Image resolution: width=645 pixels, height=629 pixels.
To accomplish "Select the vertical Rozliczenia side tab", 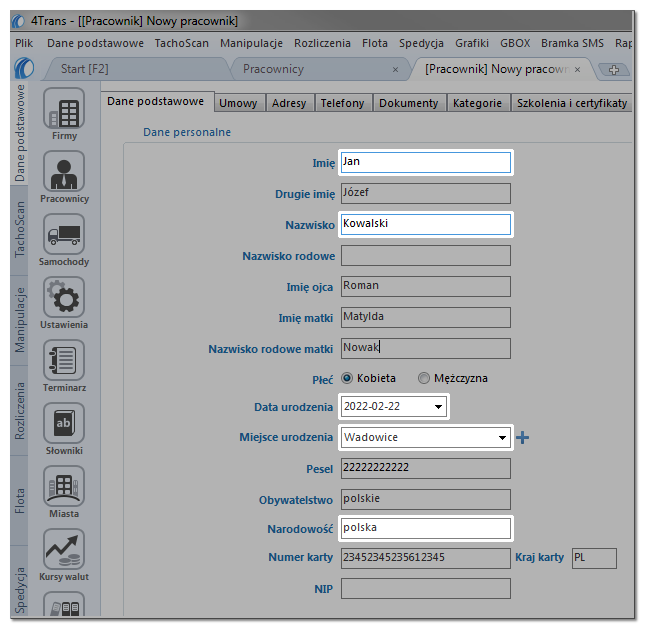I will pos(19,411).
